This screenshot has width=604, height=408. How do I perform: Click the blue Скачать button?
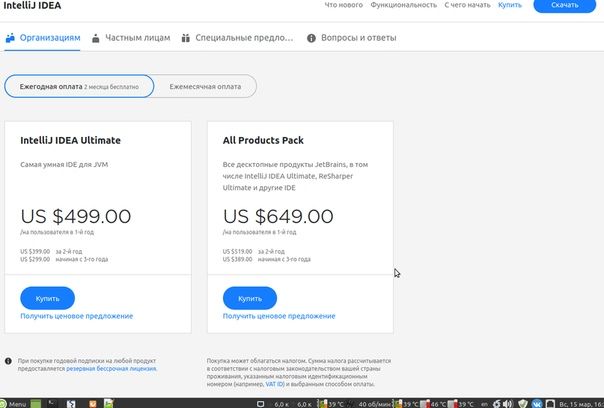click(564, 5)
